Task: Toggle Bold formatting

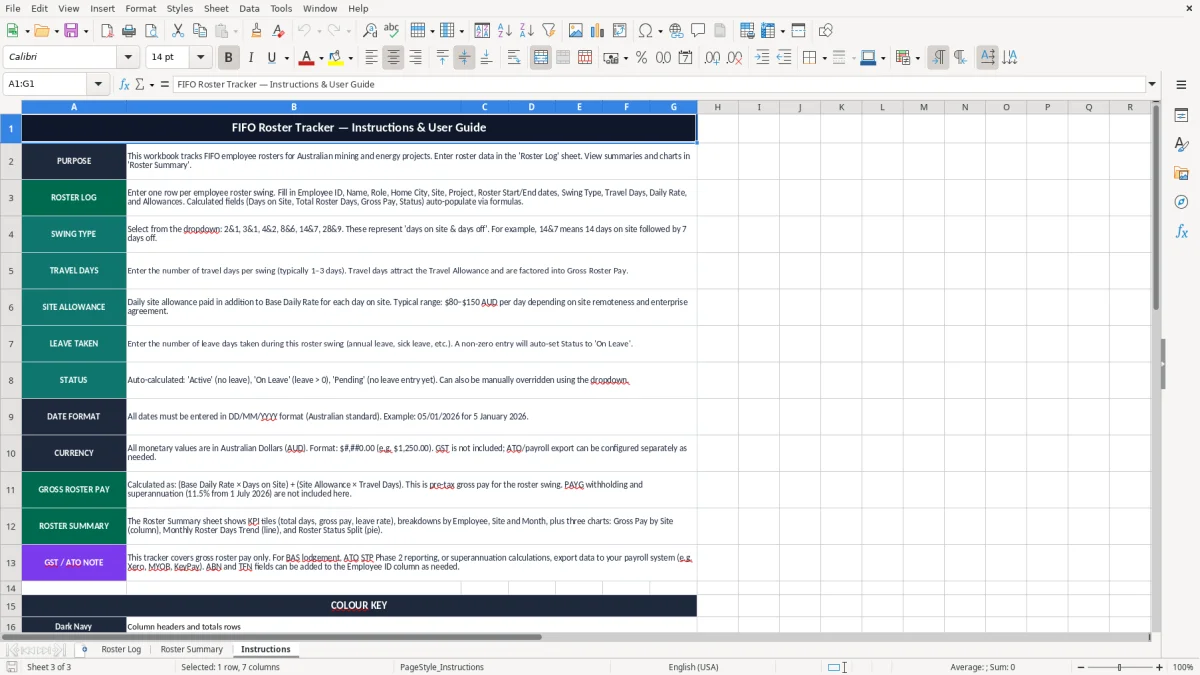Action: [x=229, y=58]
